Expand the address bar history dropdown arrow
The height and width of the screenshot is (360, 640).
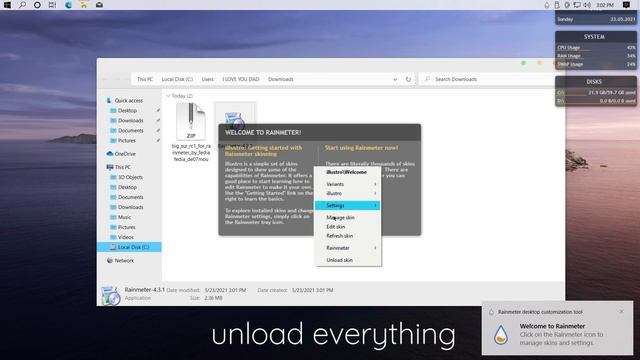tap(395, 79)
